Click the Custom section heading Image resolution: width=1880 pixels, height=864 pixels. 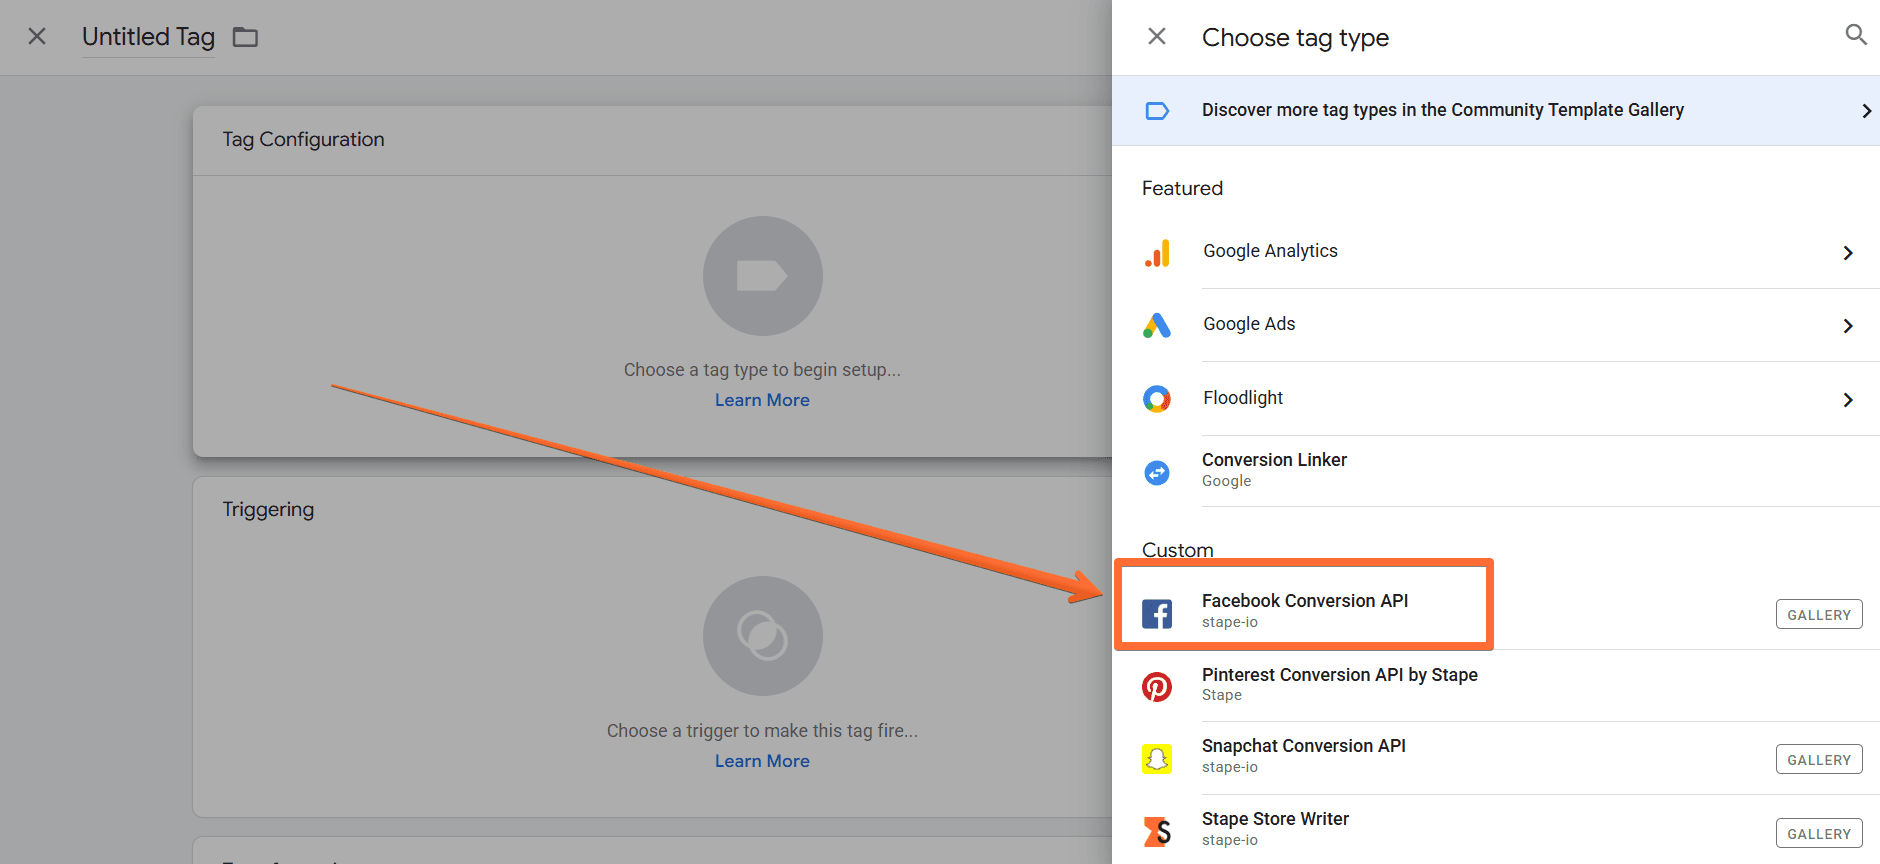[x=1178, y=549]
